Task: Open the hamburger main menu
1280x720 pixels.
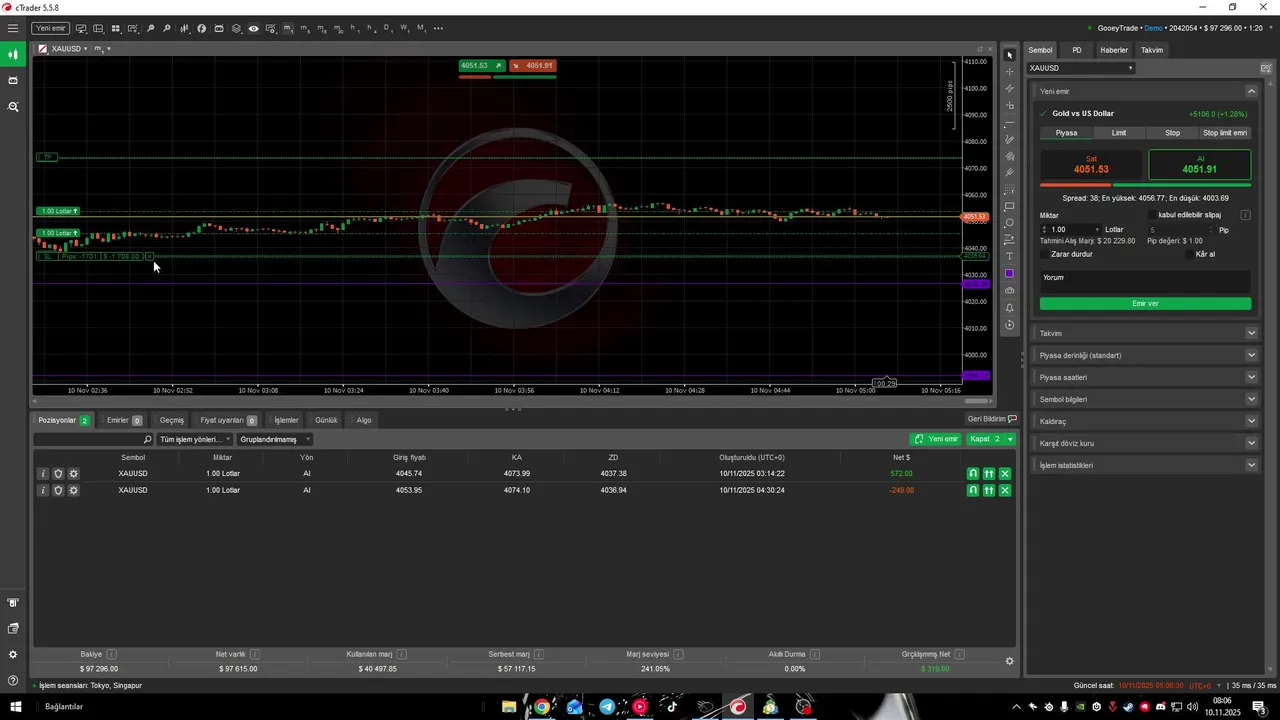Action: pyautogui.click(x=13, y=28)
